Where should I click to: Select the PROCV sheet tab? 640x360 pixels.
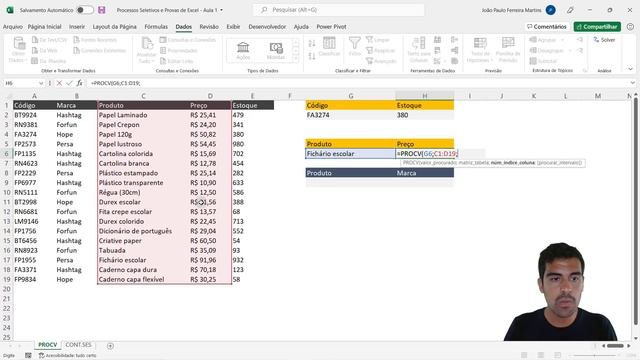pos(48,345)
